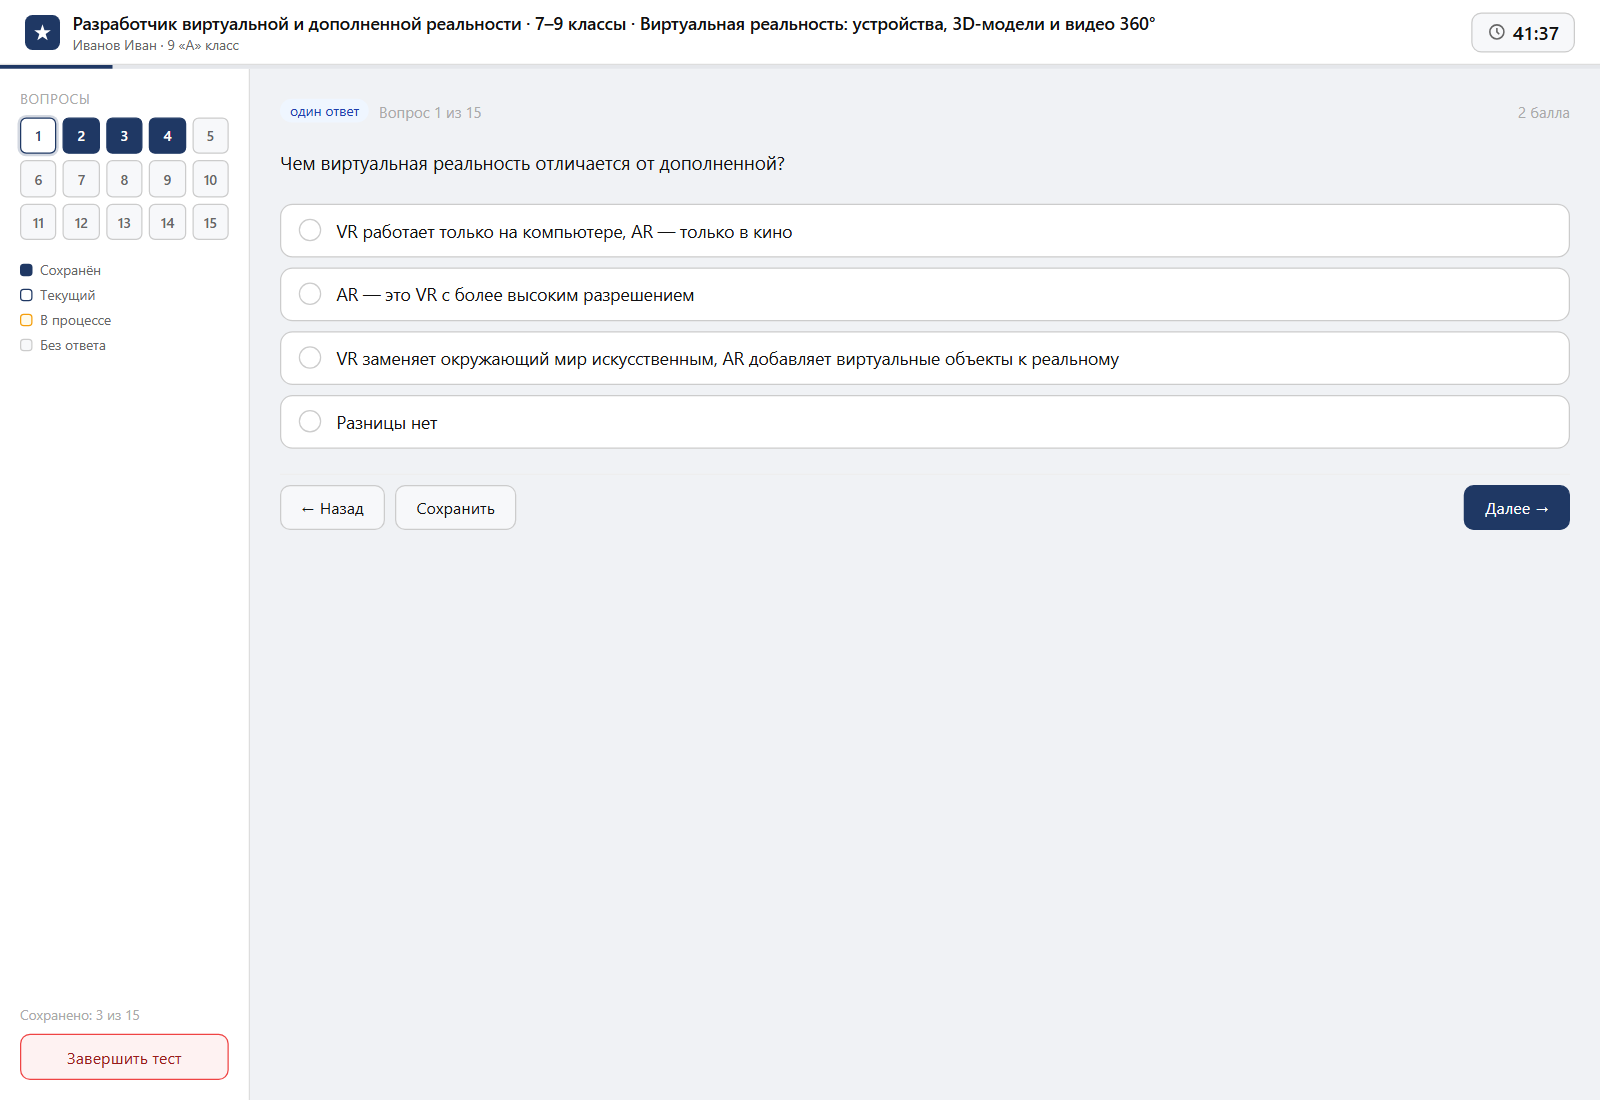Open question 8
The width and height of the screenshot is (1600, 1100).
coord(124,180)
